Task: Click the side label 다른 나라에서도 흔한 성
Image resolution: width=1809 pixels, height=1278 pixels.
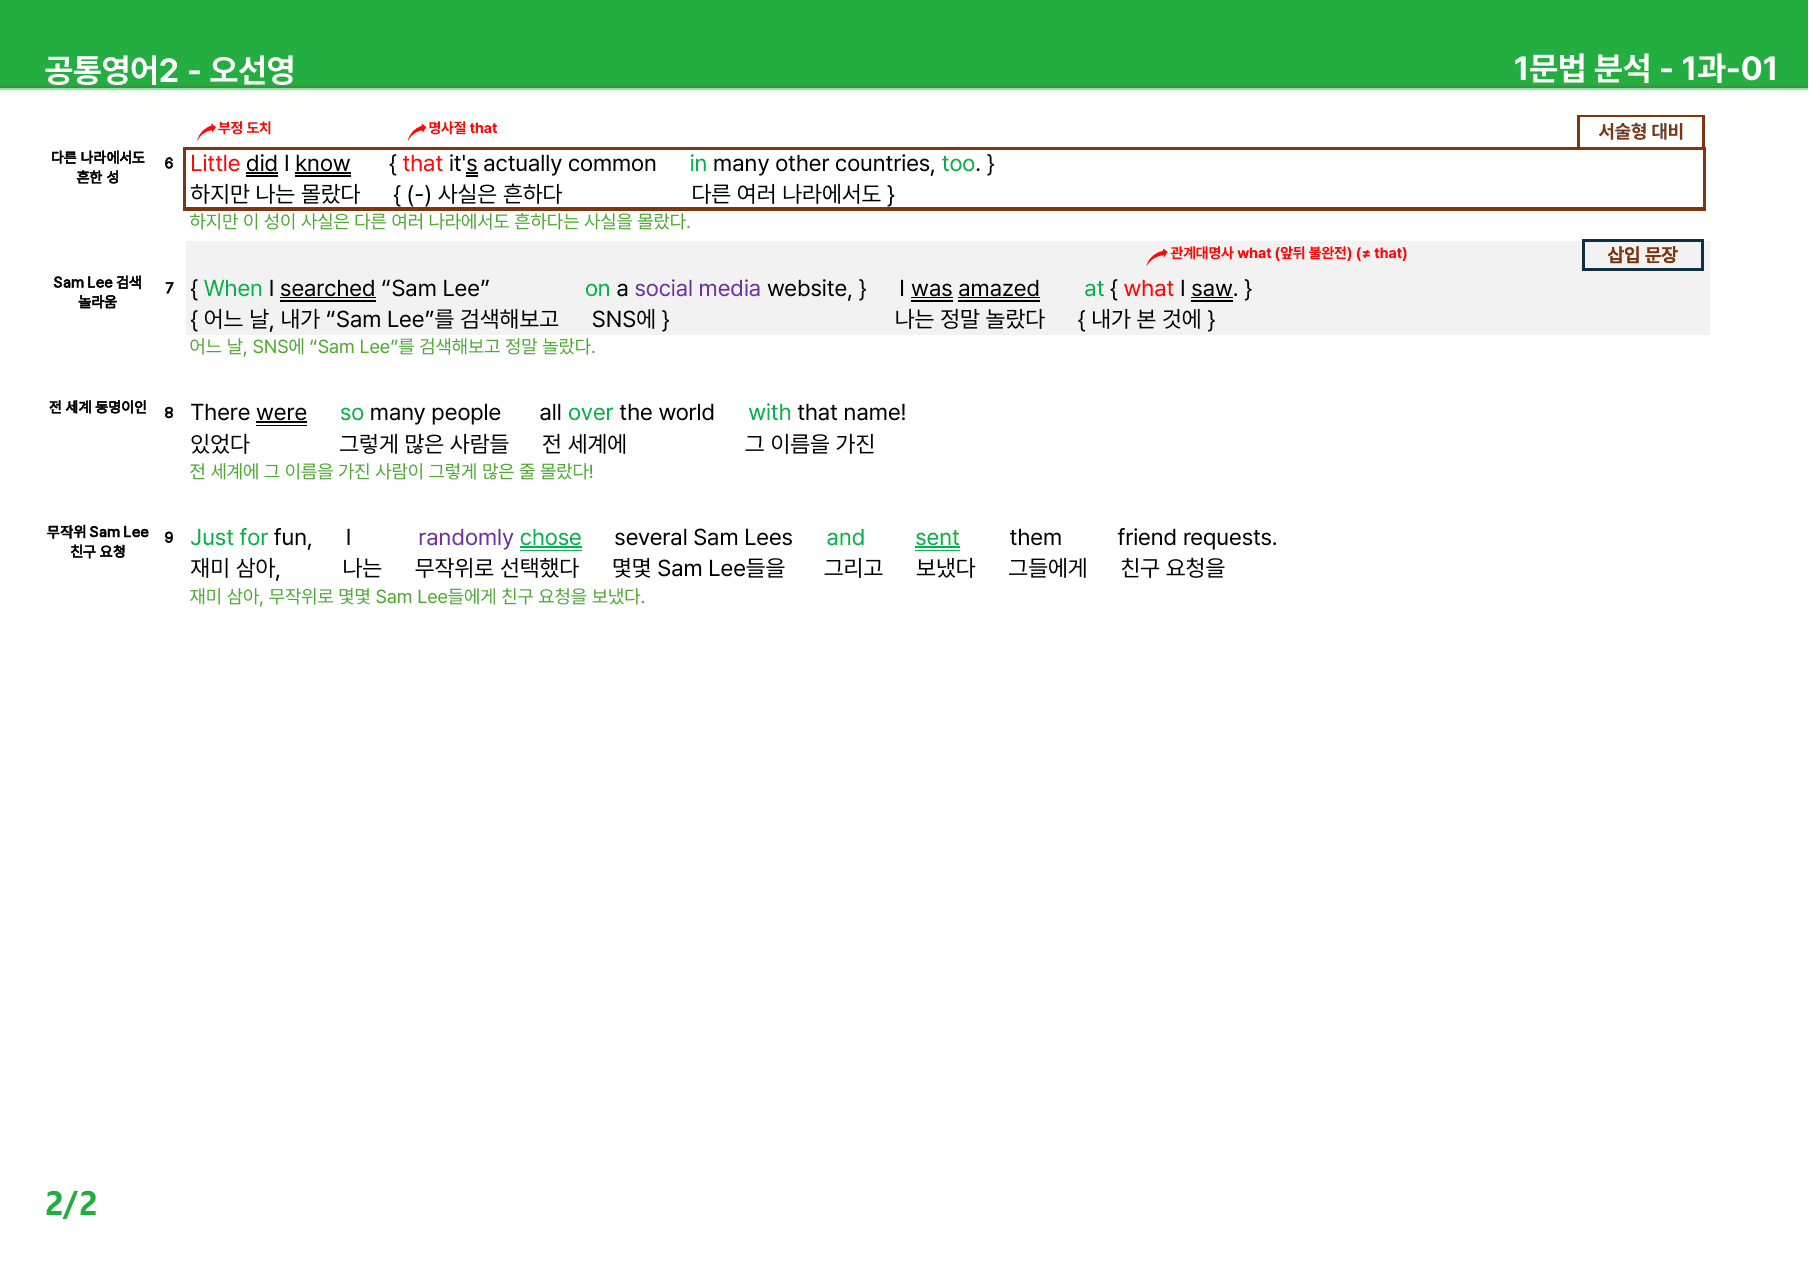Action: (98, 167)
